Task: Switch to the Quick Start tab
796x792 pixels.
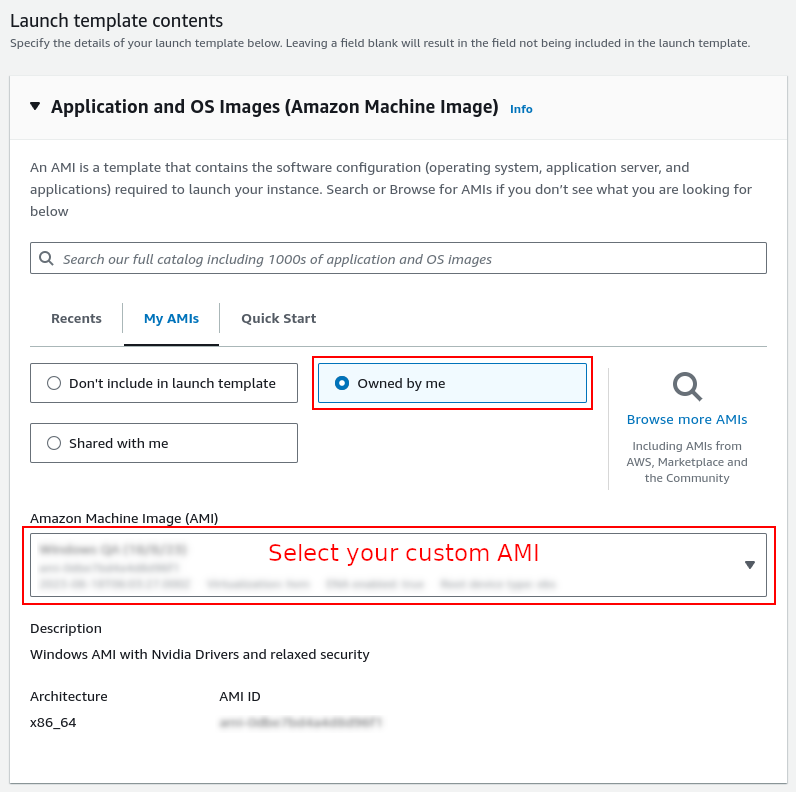Action: coord(278,318)
